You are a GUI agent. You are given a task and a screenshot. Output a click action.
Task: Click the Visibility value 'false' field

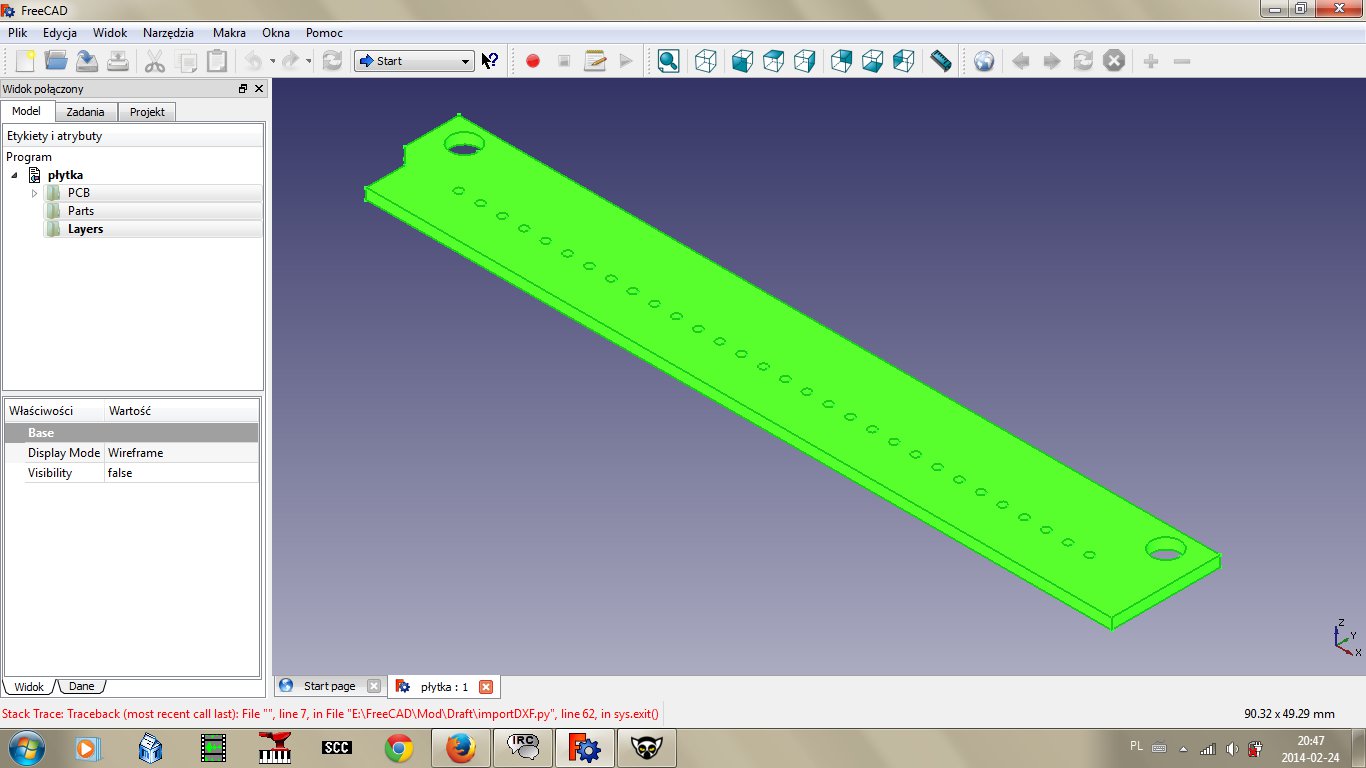click(181, 473)
